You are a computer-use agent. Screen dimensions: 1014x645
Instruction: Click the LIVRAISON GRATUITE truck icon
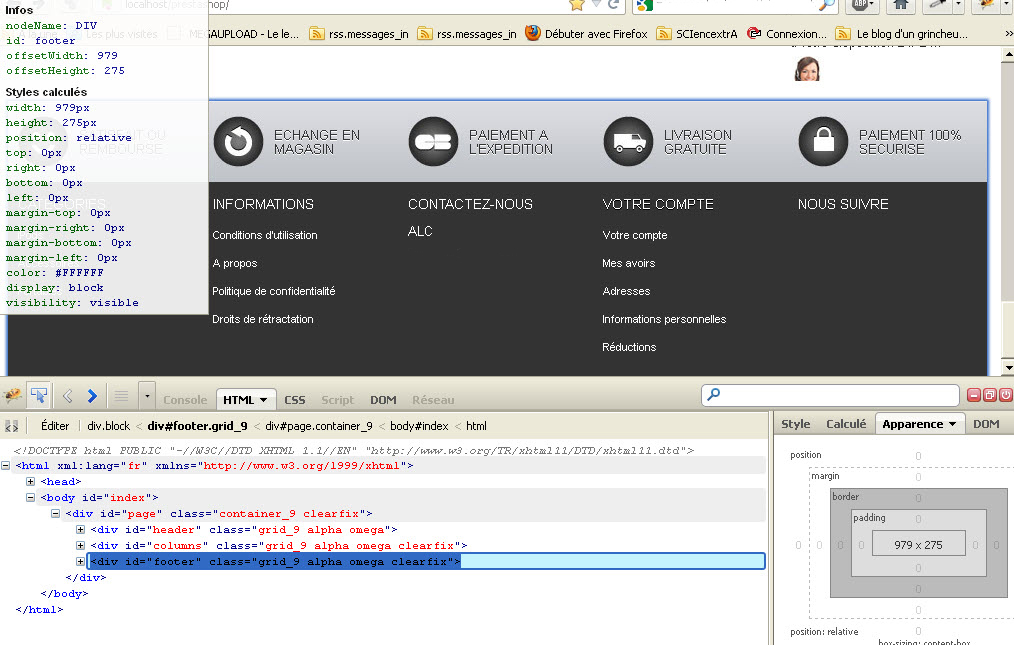629,141
